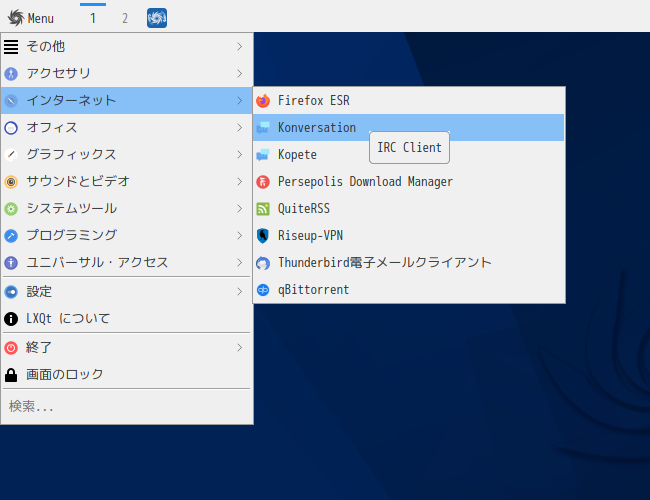The height and width of the screenshot is (500, 650).
Task: Expand the オフィス submenu arrow
Action: coord(240,128)
